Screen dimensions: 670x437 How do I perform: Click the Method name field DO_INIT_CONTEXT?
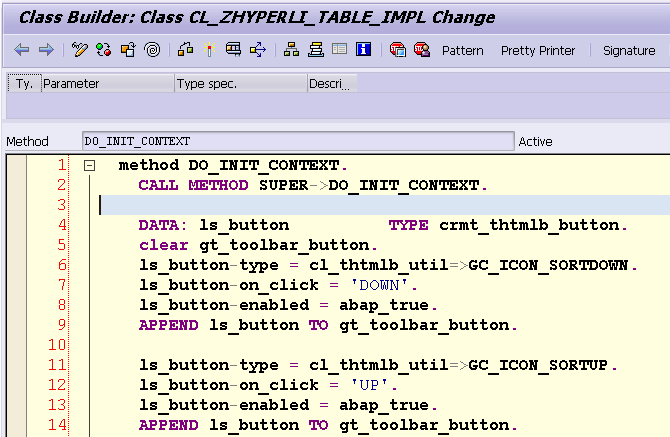tap(298, 141)
